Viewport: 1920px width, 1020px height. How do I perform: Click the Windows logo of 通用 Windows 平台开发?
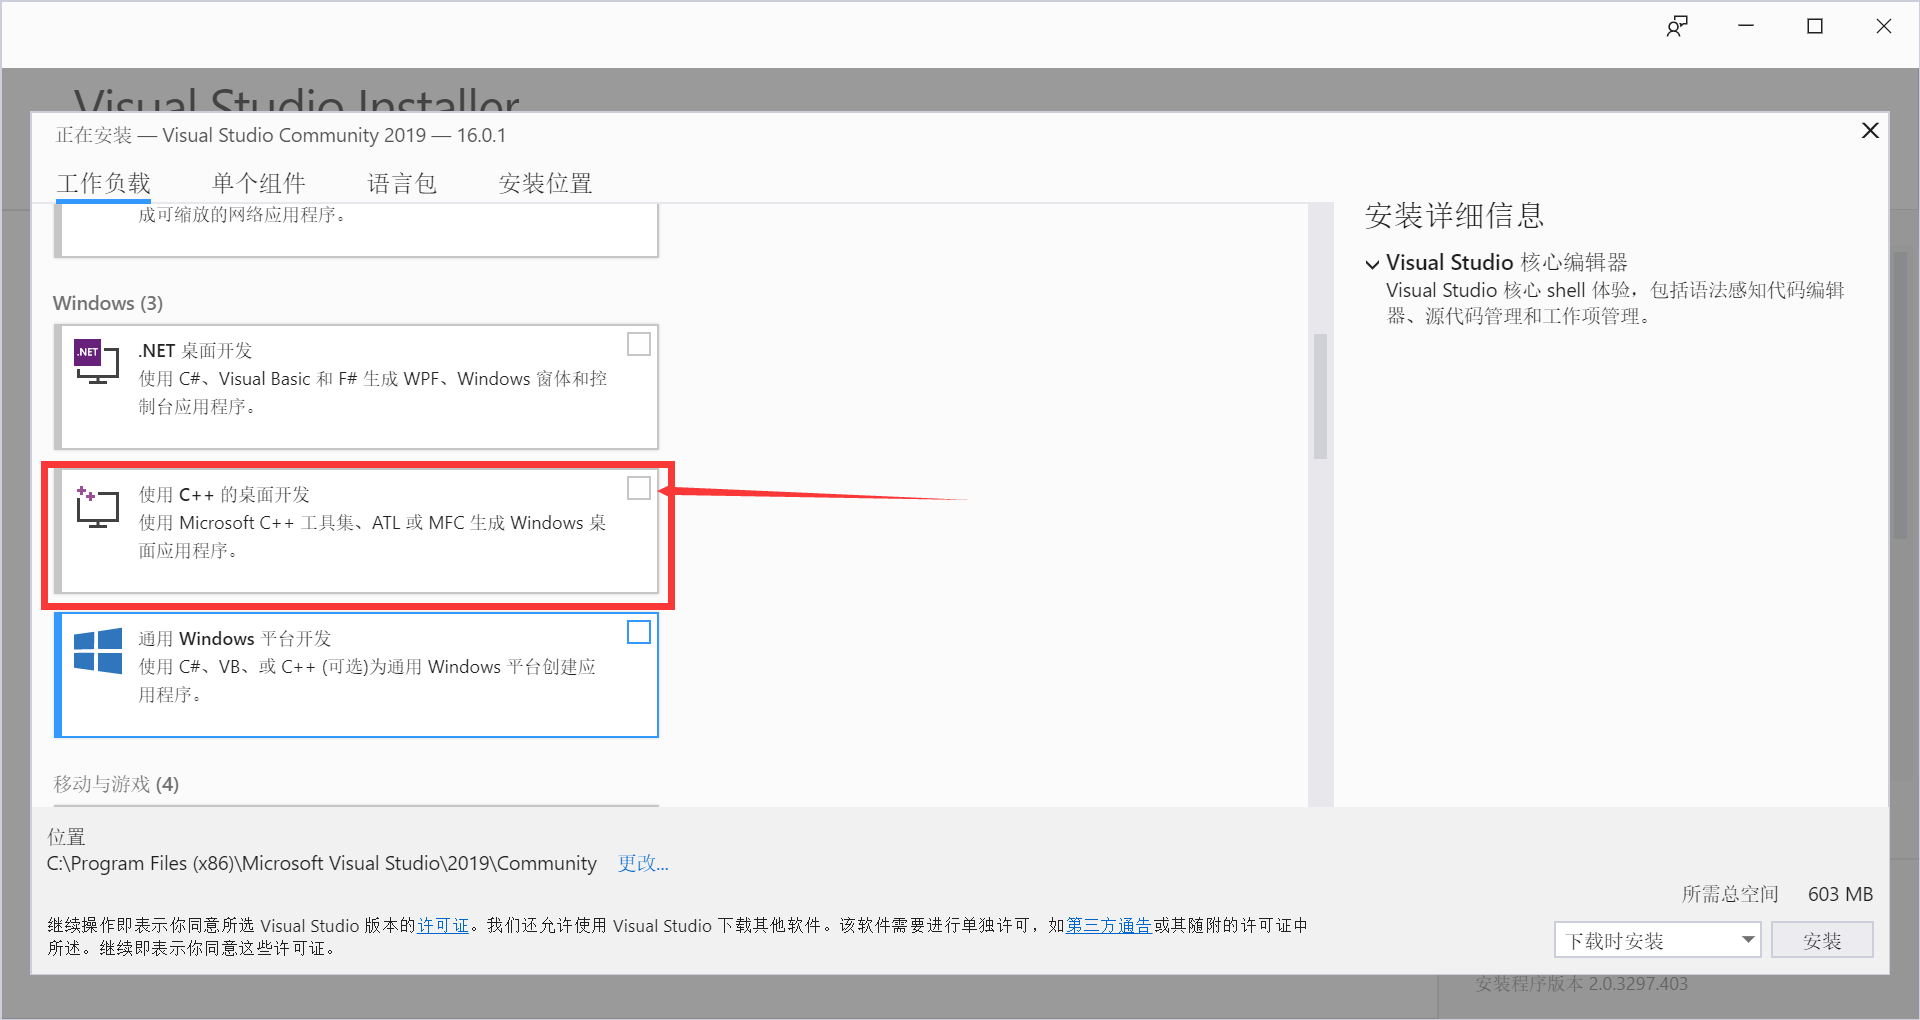(x=98, y=651)
